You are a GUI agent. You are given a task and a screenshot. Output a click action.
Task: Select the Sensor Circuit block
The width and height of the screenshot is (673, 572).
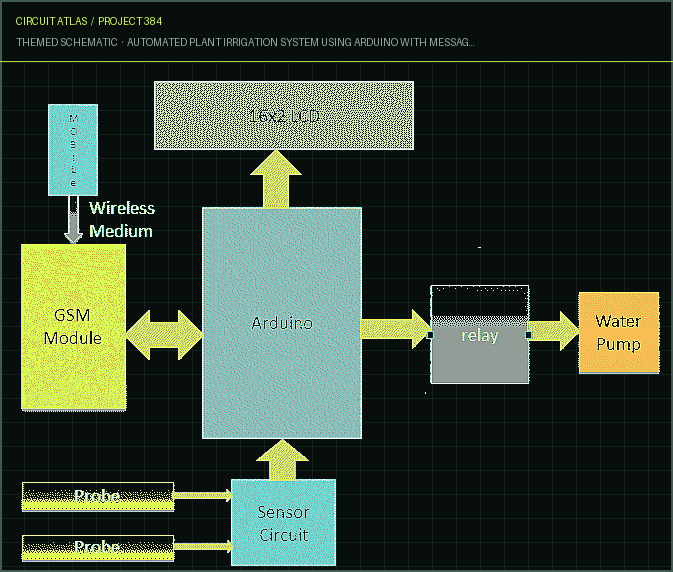point(283,522)
